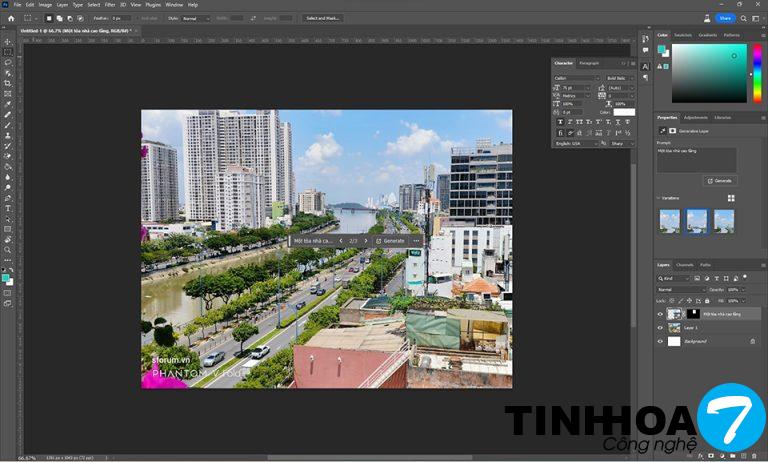
Task: Toggle visibility of Layer 1
Action: tap(661, 327)
